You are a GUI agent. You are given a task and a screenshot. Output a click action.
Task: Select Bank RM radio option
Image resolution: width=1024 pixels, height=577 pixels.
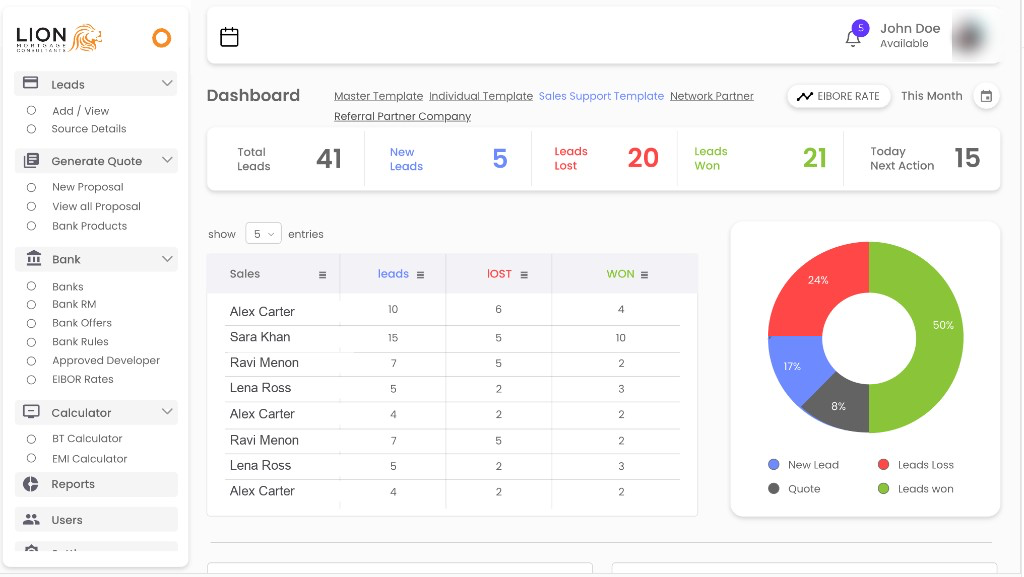pos(31,304)
